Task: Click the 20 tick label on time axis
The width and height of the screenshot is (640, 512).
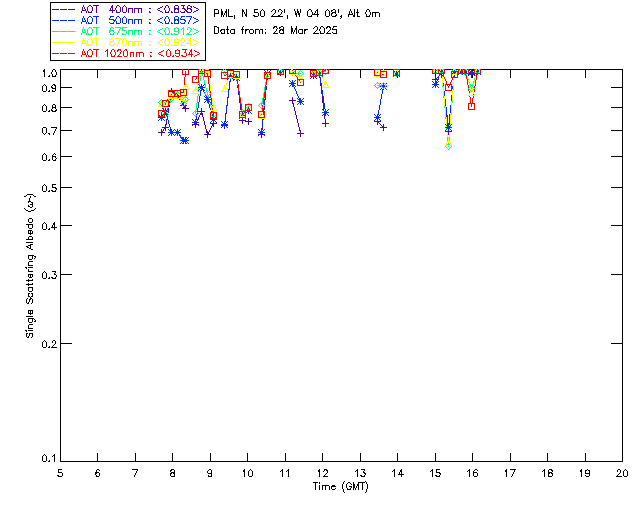Action: (x=622, y=472)
